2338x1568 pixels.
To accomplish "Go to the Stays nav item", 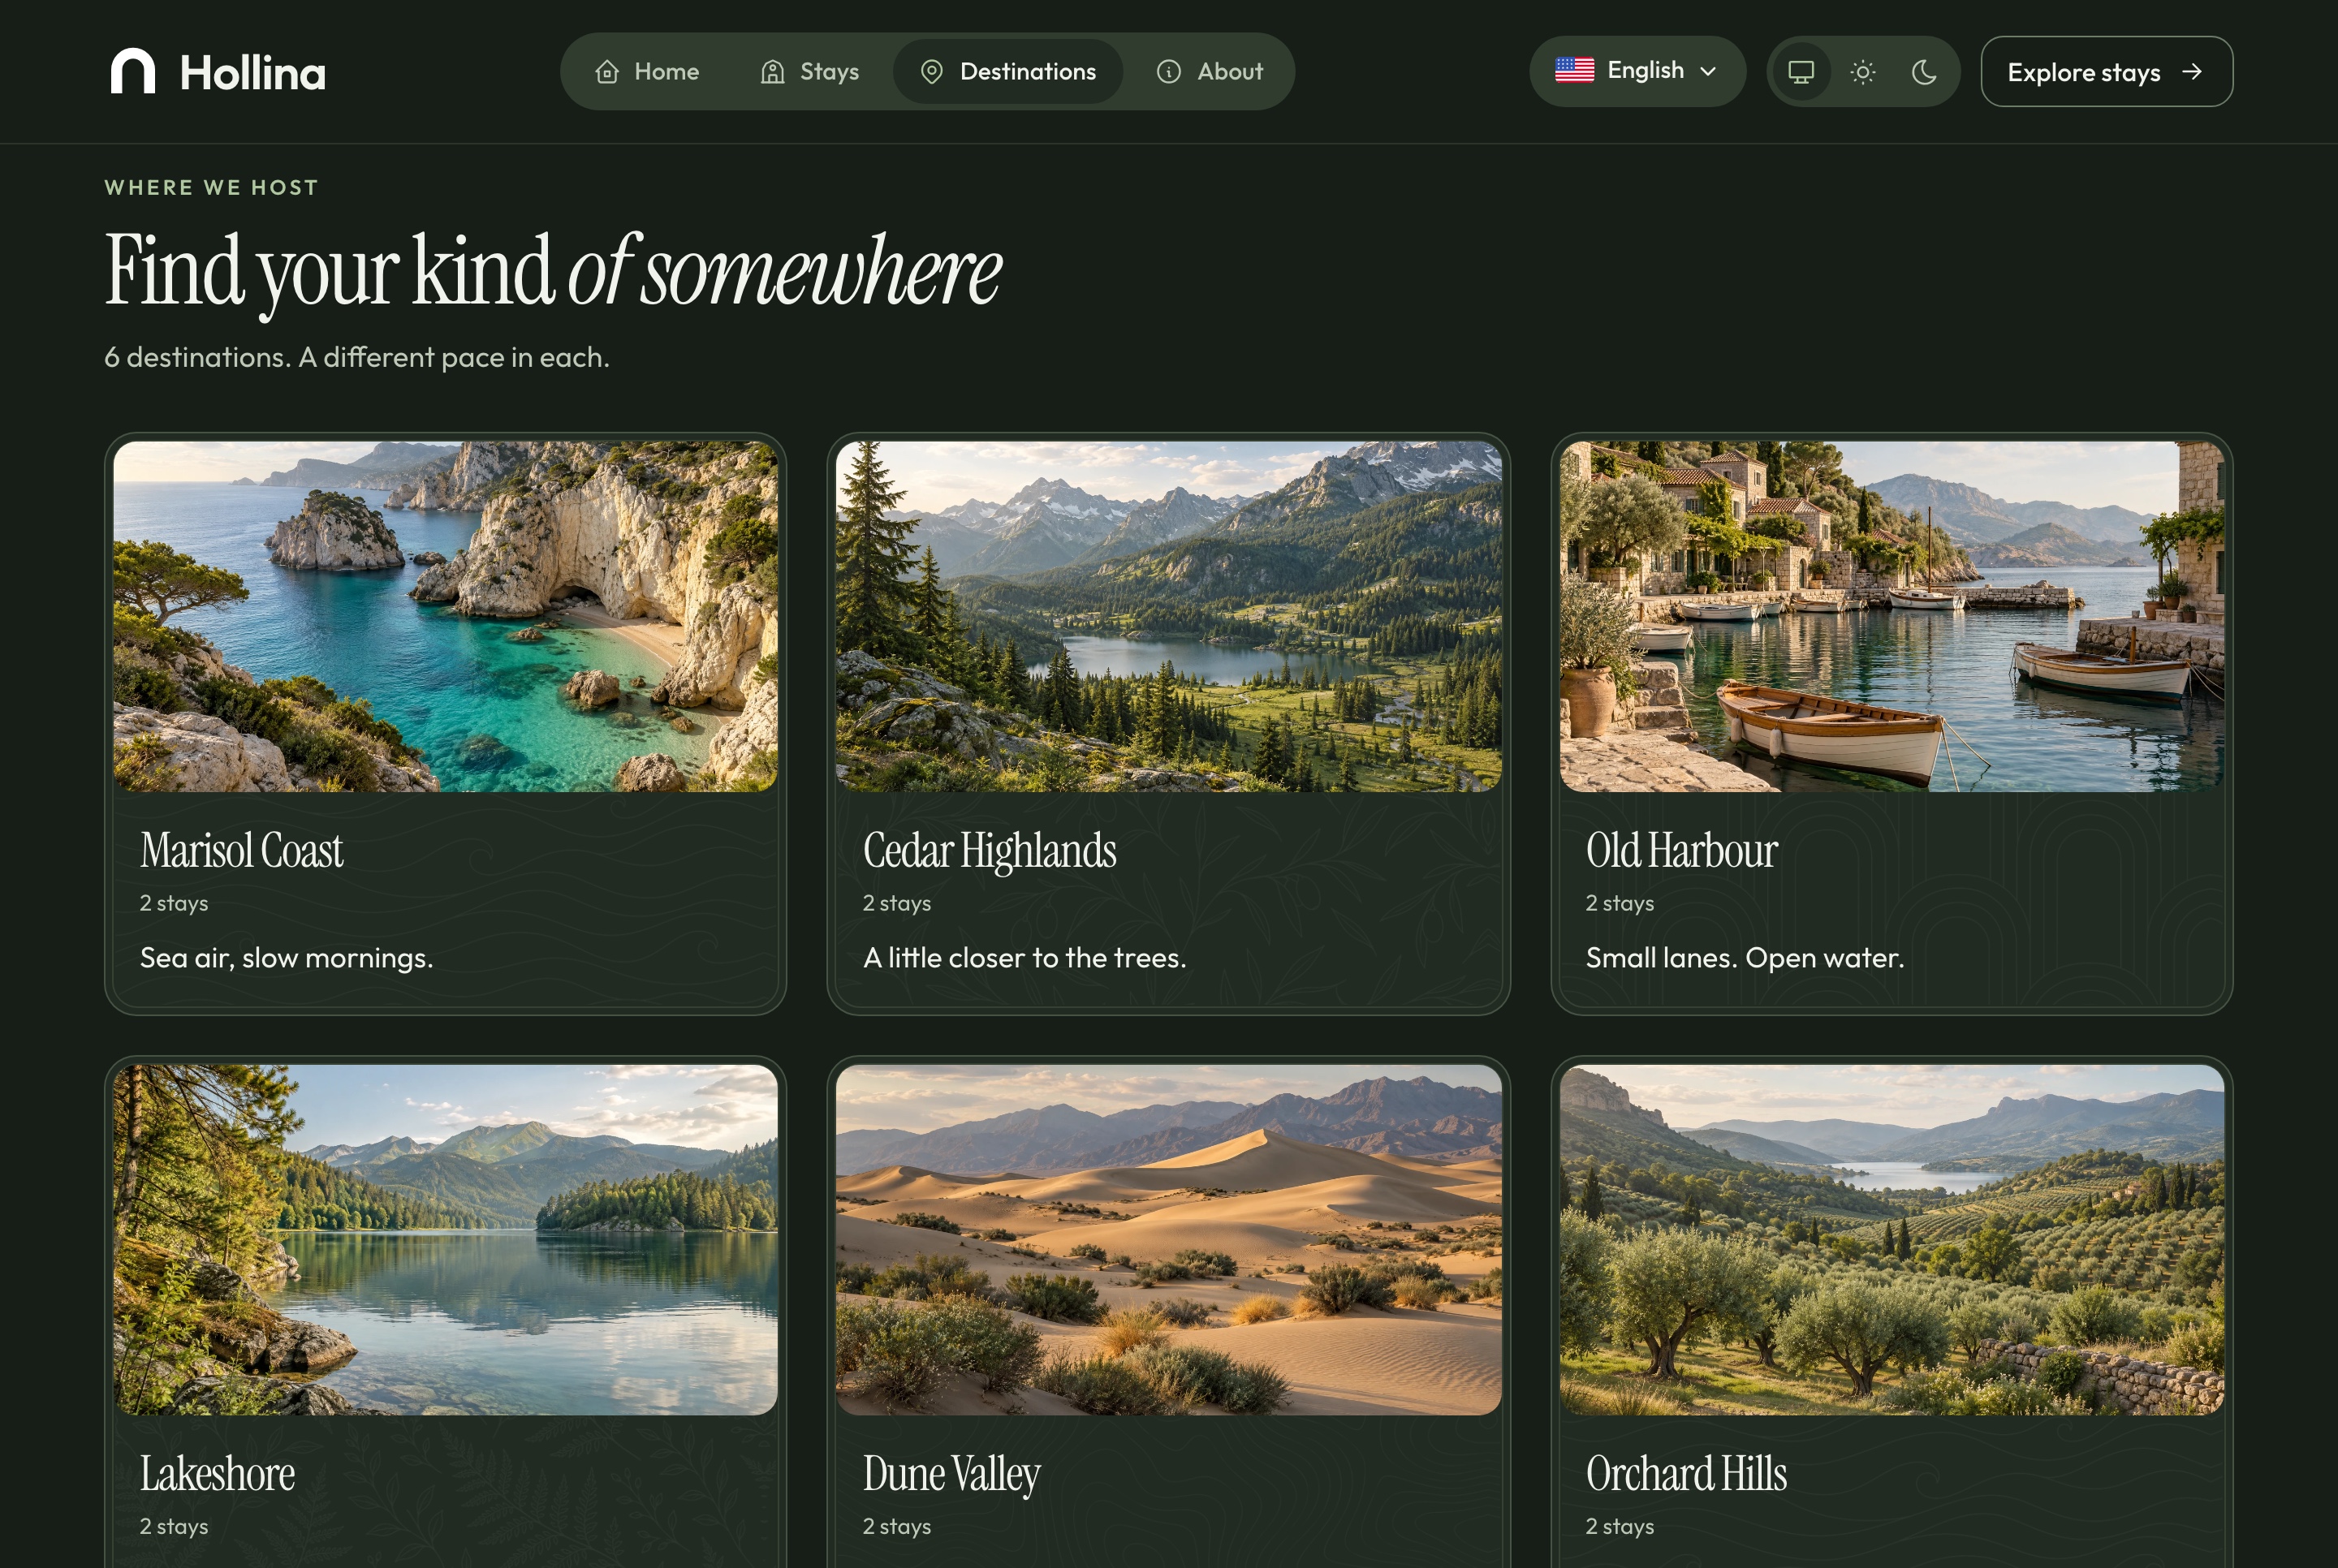I will point(810,72).
